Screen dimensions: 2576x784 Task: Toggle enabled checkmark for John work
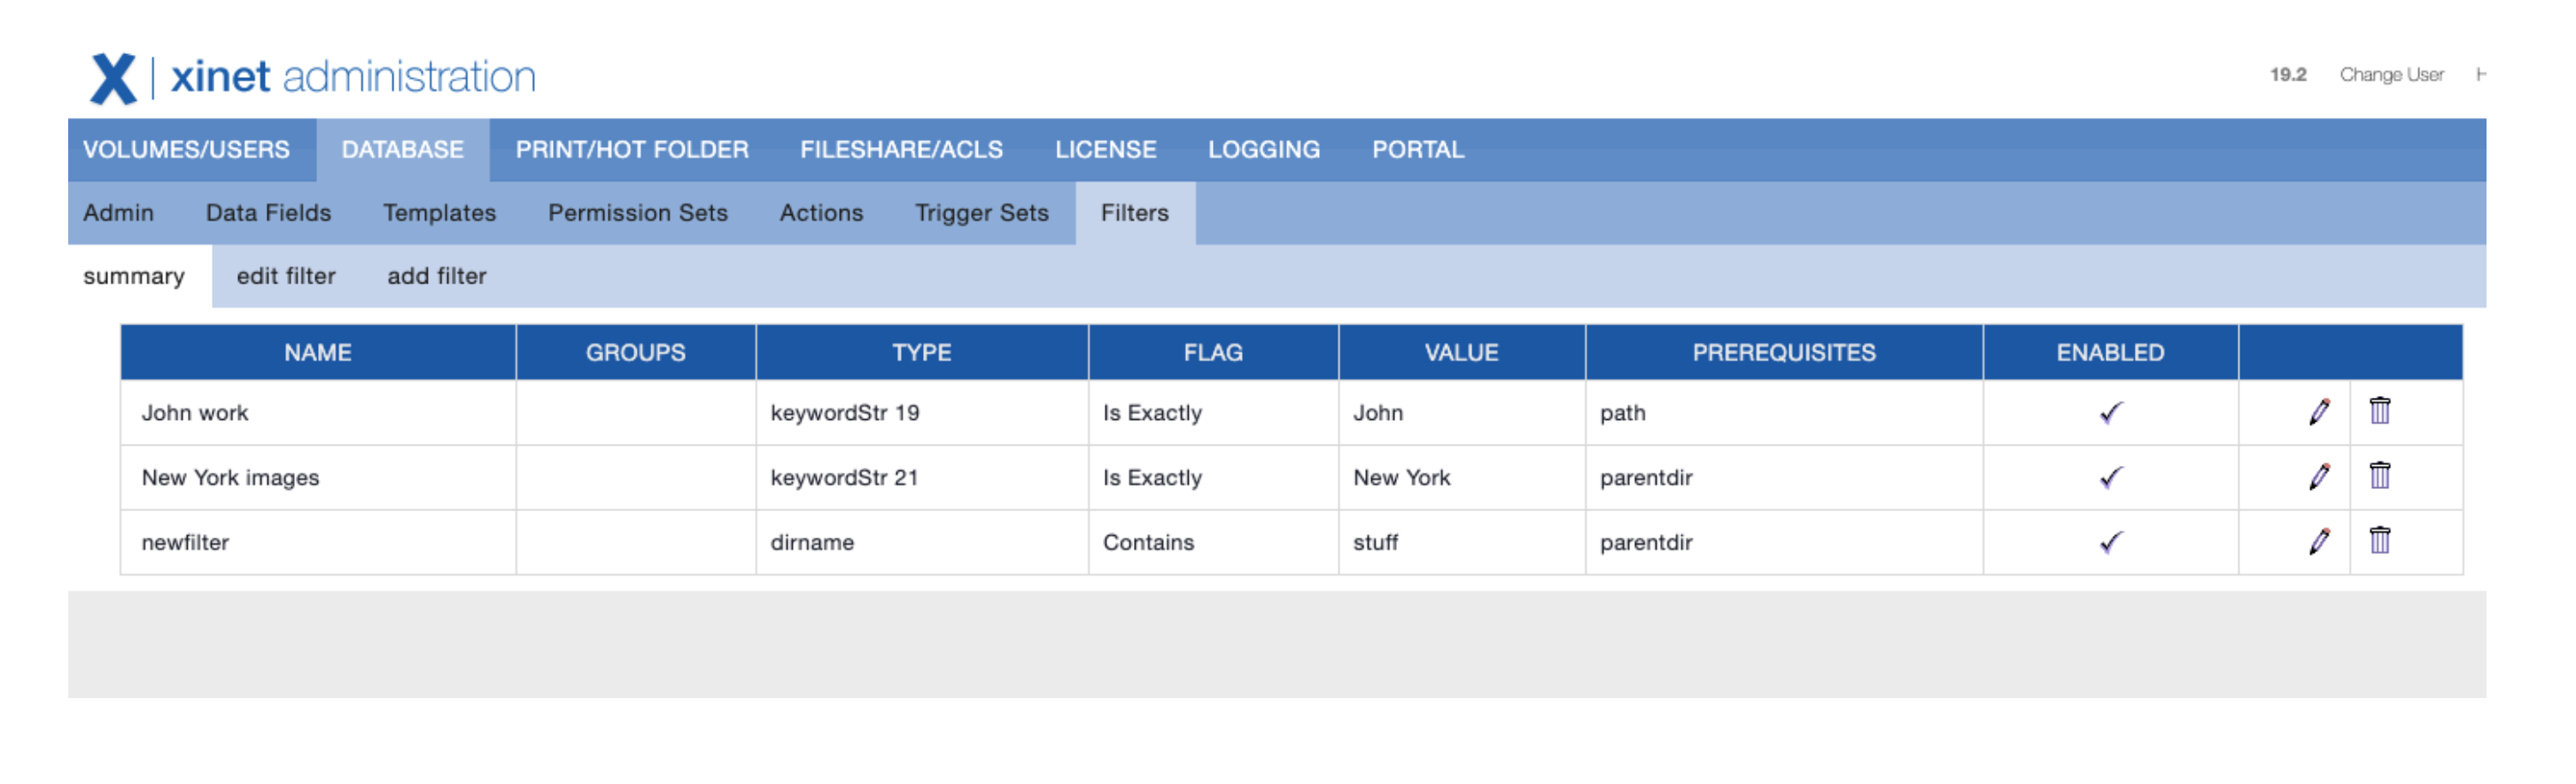pos(2110,413)
